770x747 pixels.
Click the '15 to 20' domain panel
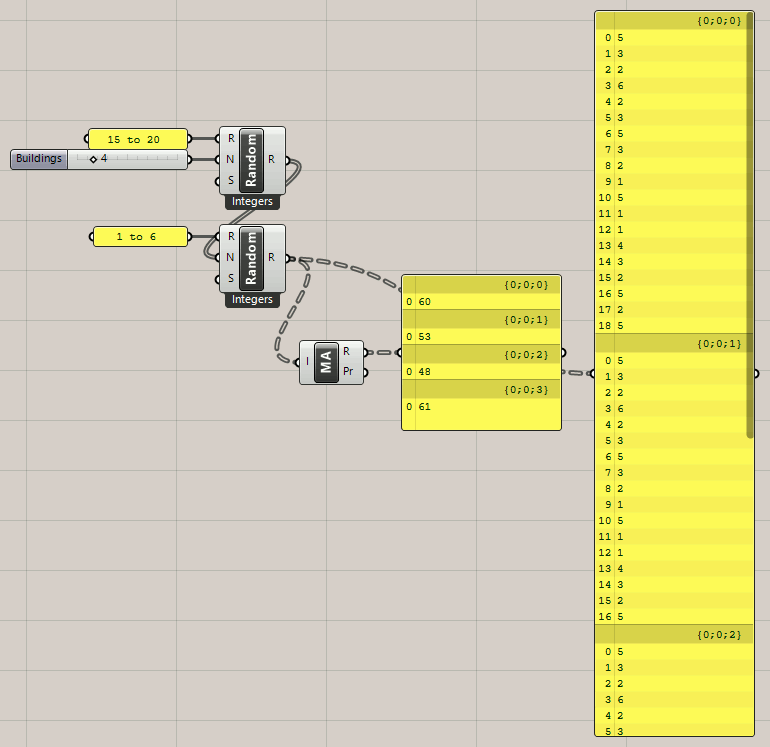(x=138, y=139)
